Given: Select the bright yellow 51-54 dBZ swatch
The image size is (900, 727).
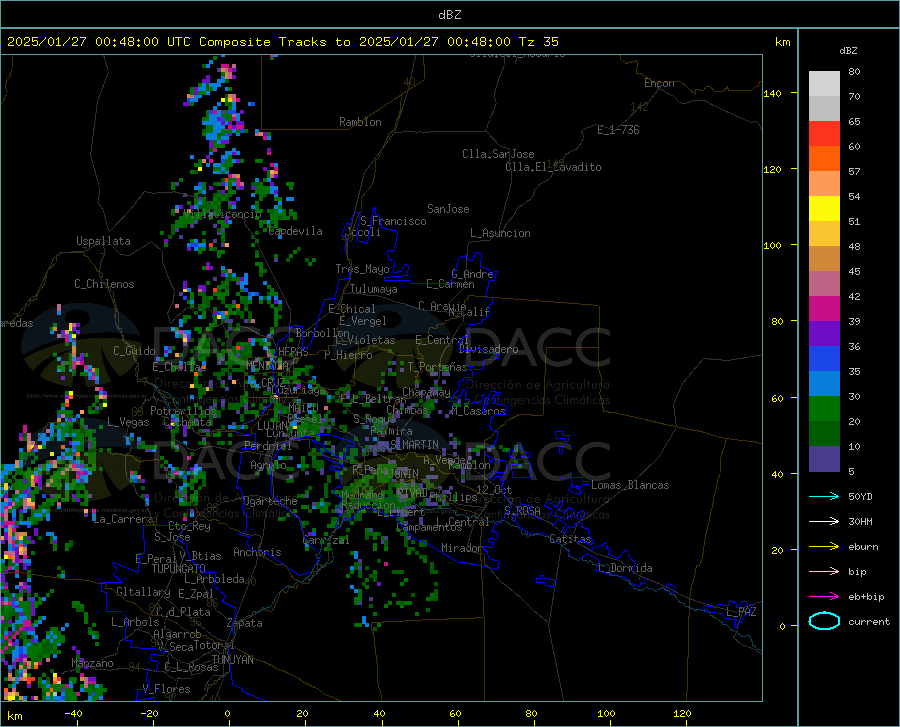Looking at the screenshot, I should pyautogui.click(x=824, y=209).
